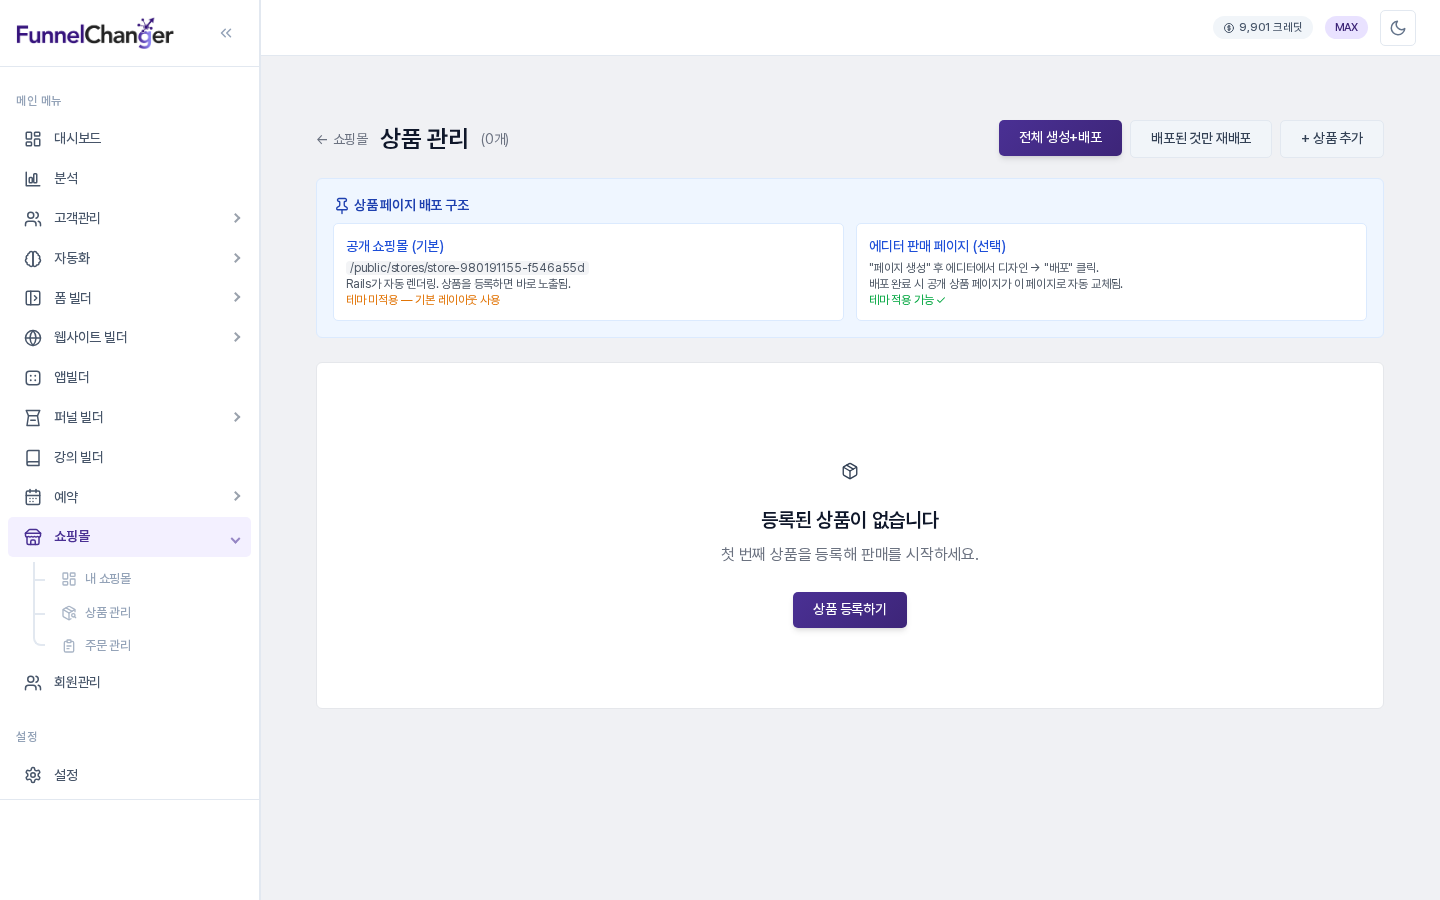Image resolution: width=1440 pixels, height=900 pixels.
Task: Open the 앱빌더 menu item
Action: pyautogui.click(x=129, y=378)
